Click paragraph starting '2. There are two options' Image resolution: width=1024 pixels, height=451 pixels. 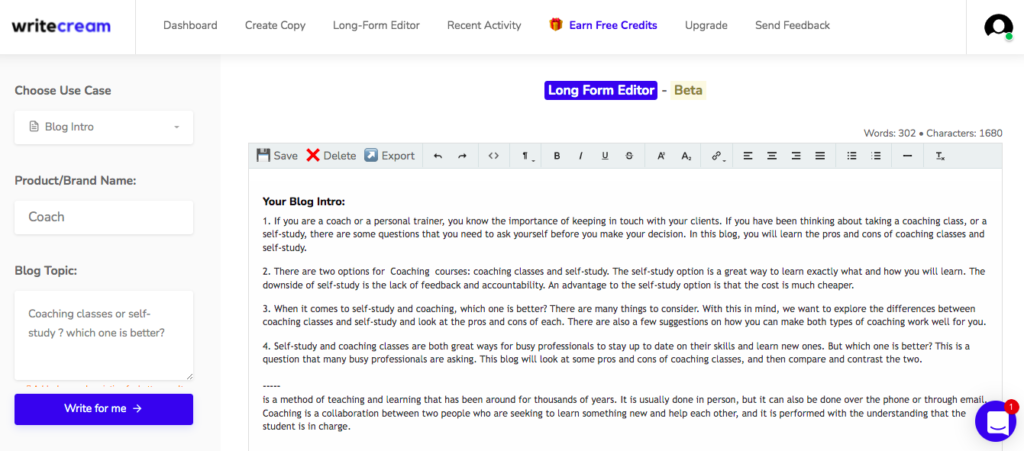pos(624,278)
